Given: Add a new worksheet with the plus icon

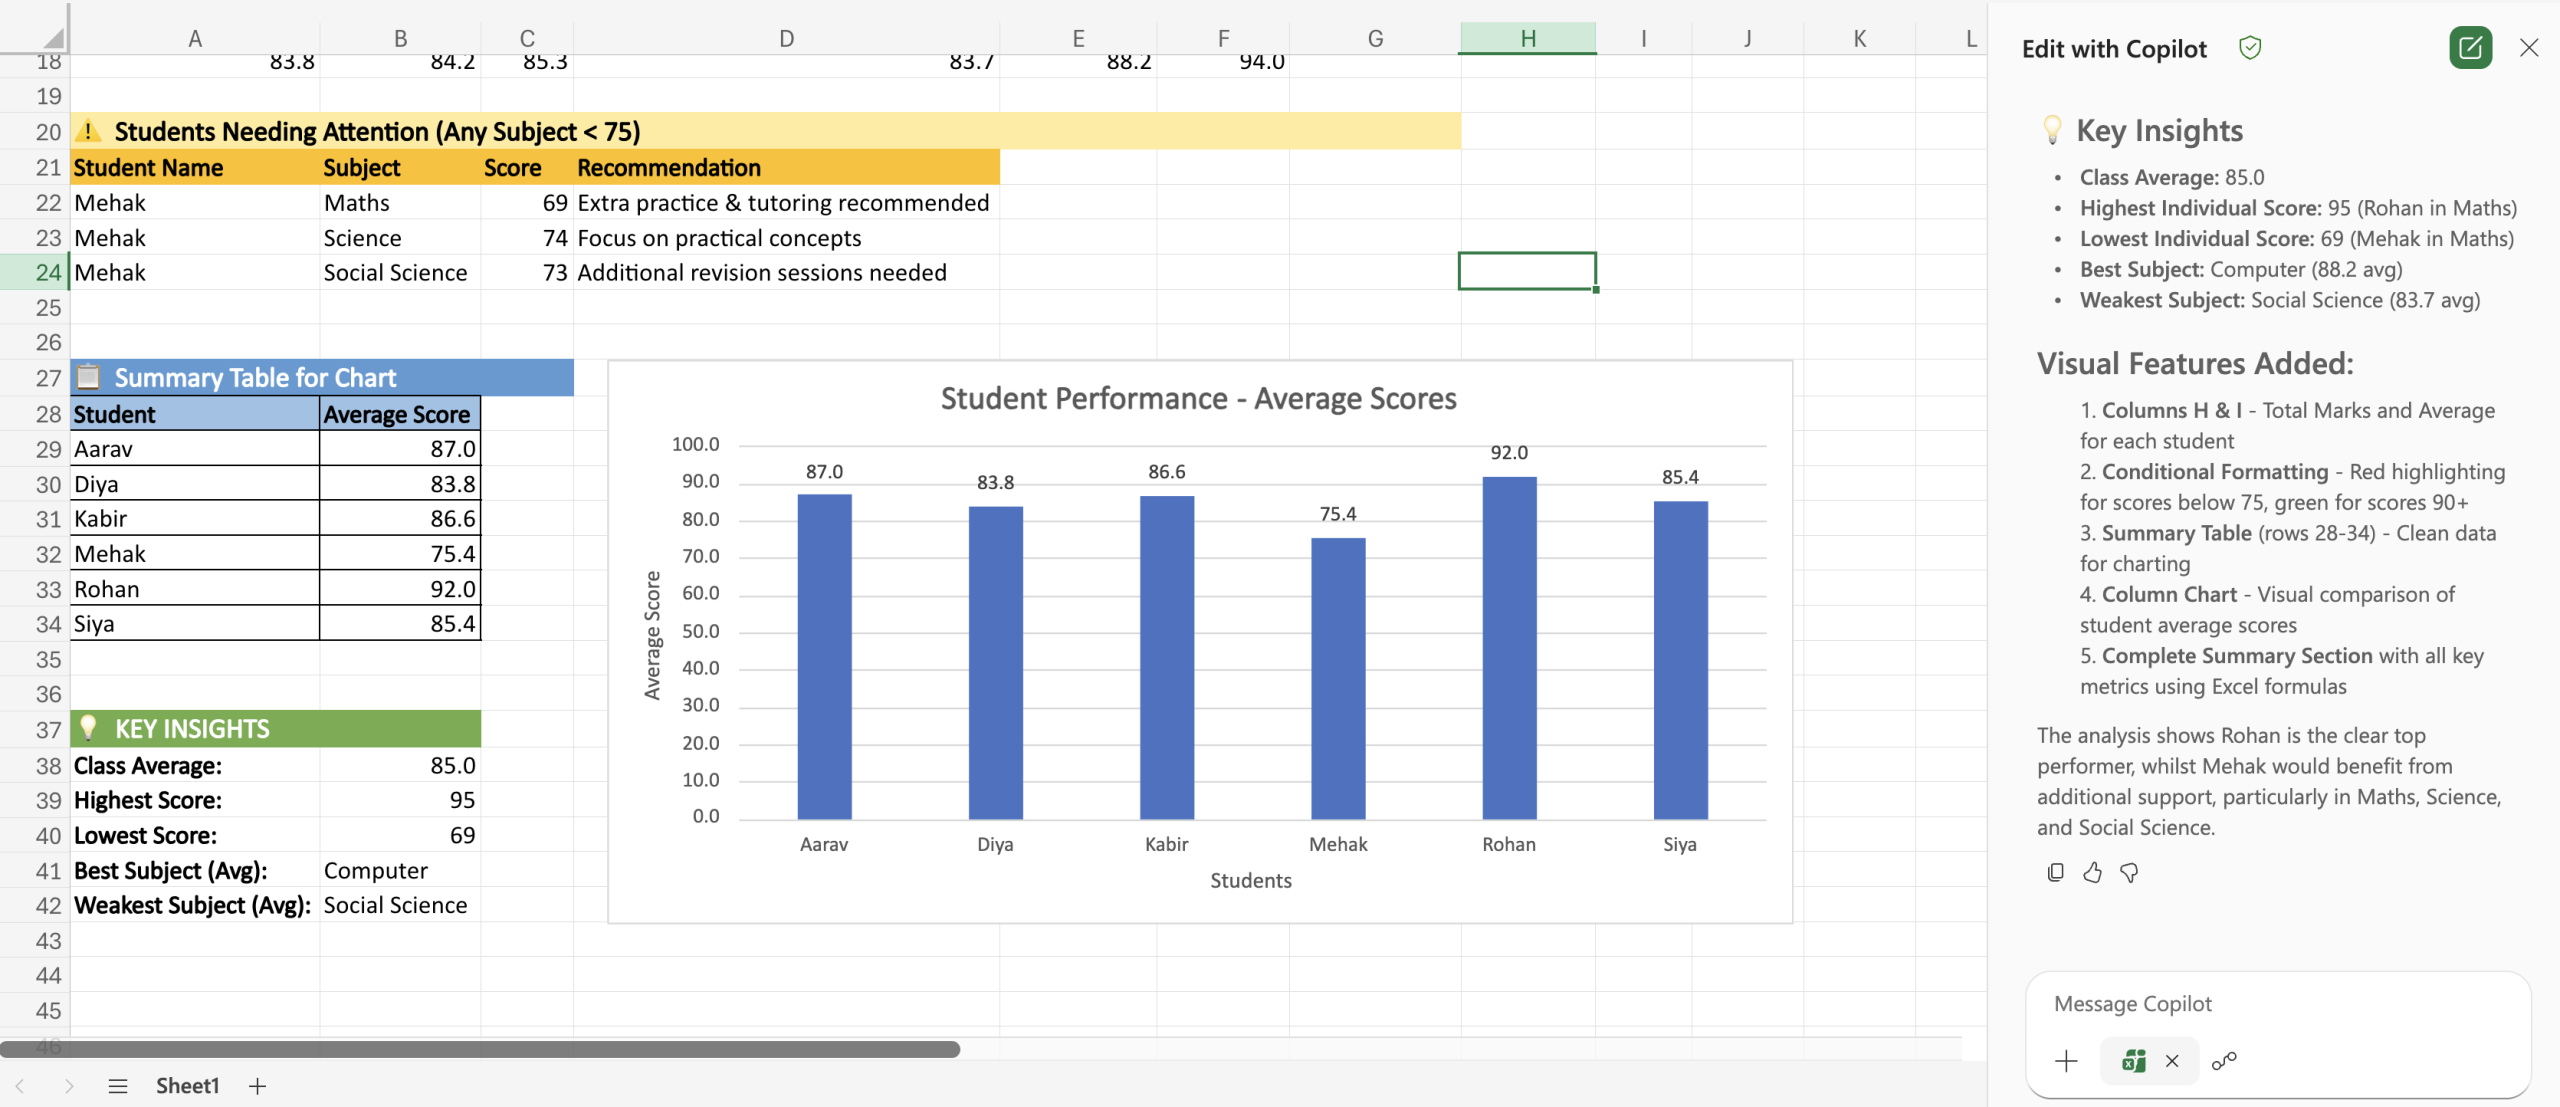Looking at the screenshot, I should tap(257, 1085).
